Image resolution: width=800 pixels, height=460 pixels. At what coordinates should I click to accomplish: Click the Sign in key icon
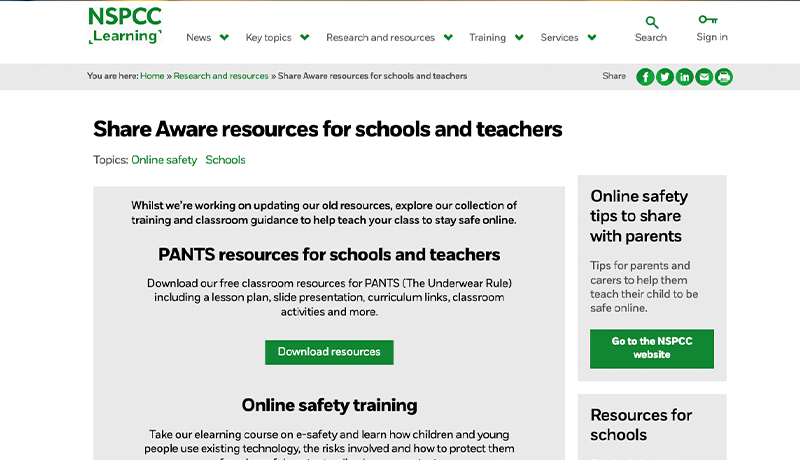coord(709,20)
